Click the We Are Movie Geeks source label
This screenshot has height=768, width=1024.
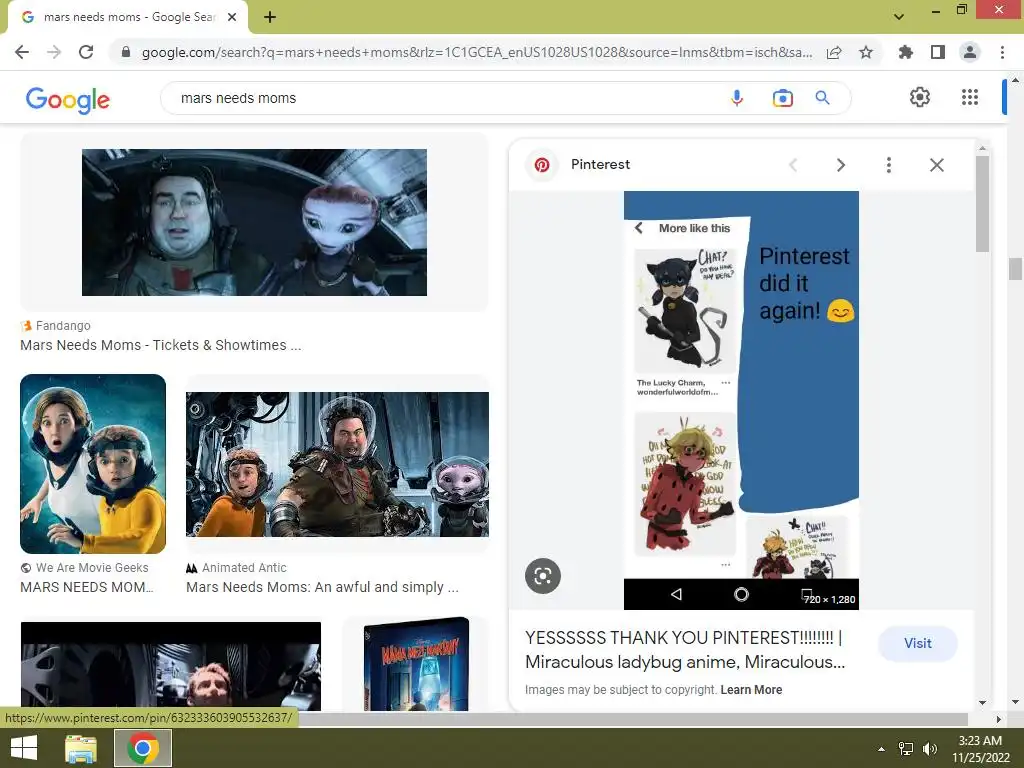[91, 568]
